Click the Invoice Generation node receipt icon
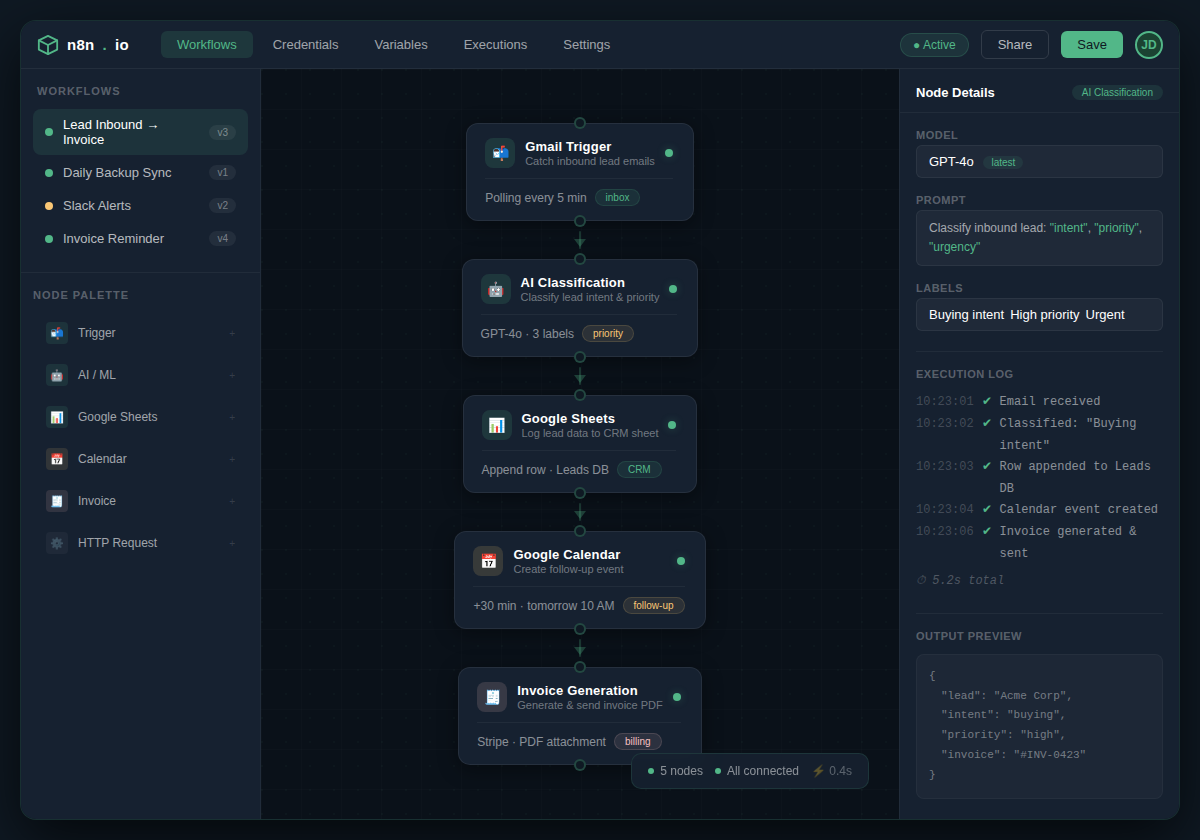The image size is (1200, 840). point(492,697)
